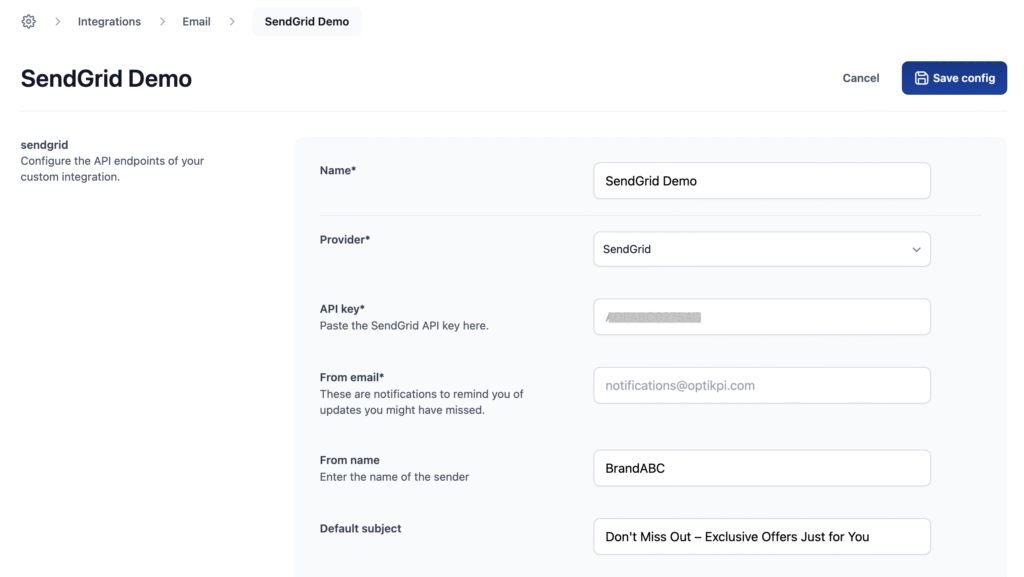Focus the Name input field
The width and height of the screenshot is (1024, 577).
coord(761,181)
